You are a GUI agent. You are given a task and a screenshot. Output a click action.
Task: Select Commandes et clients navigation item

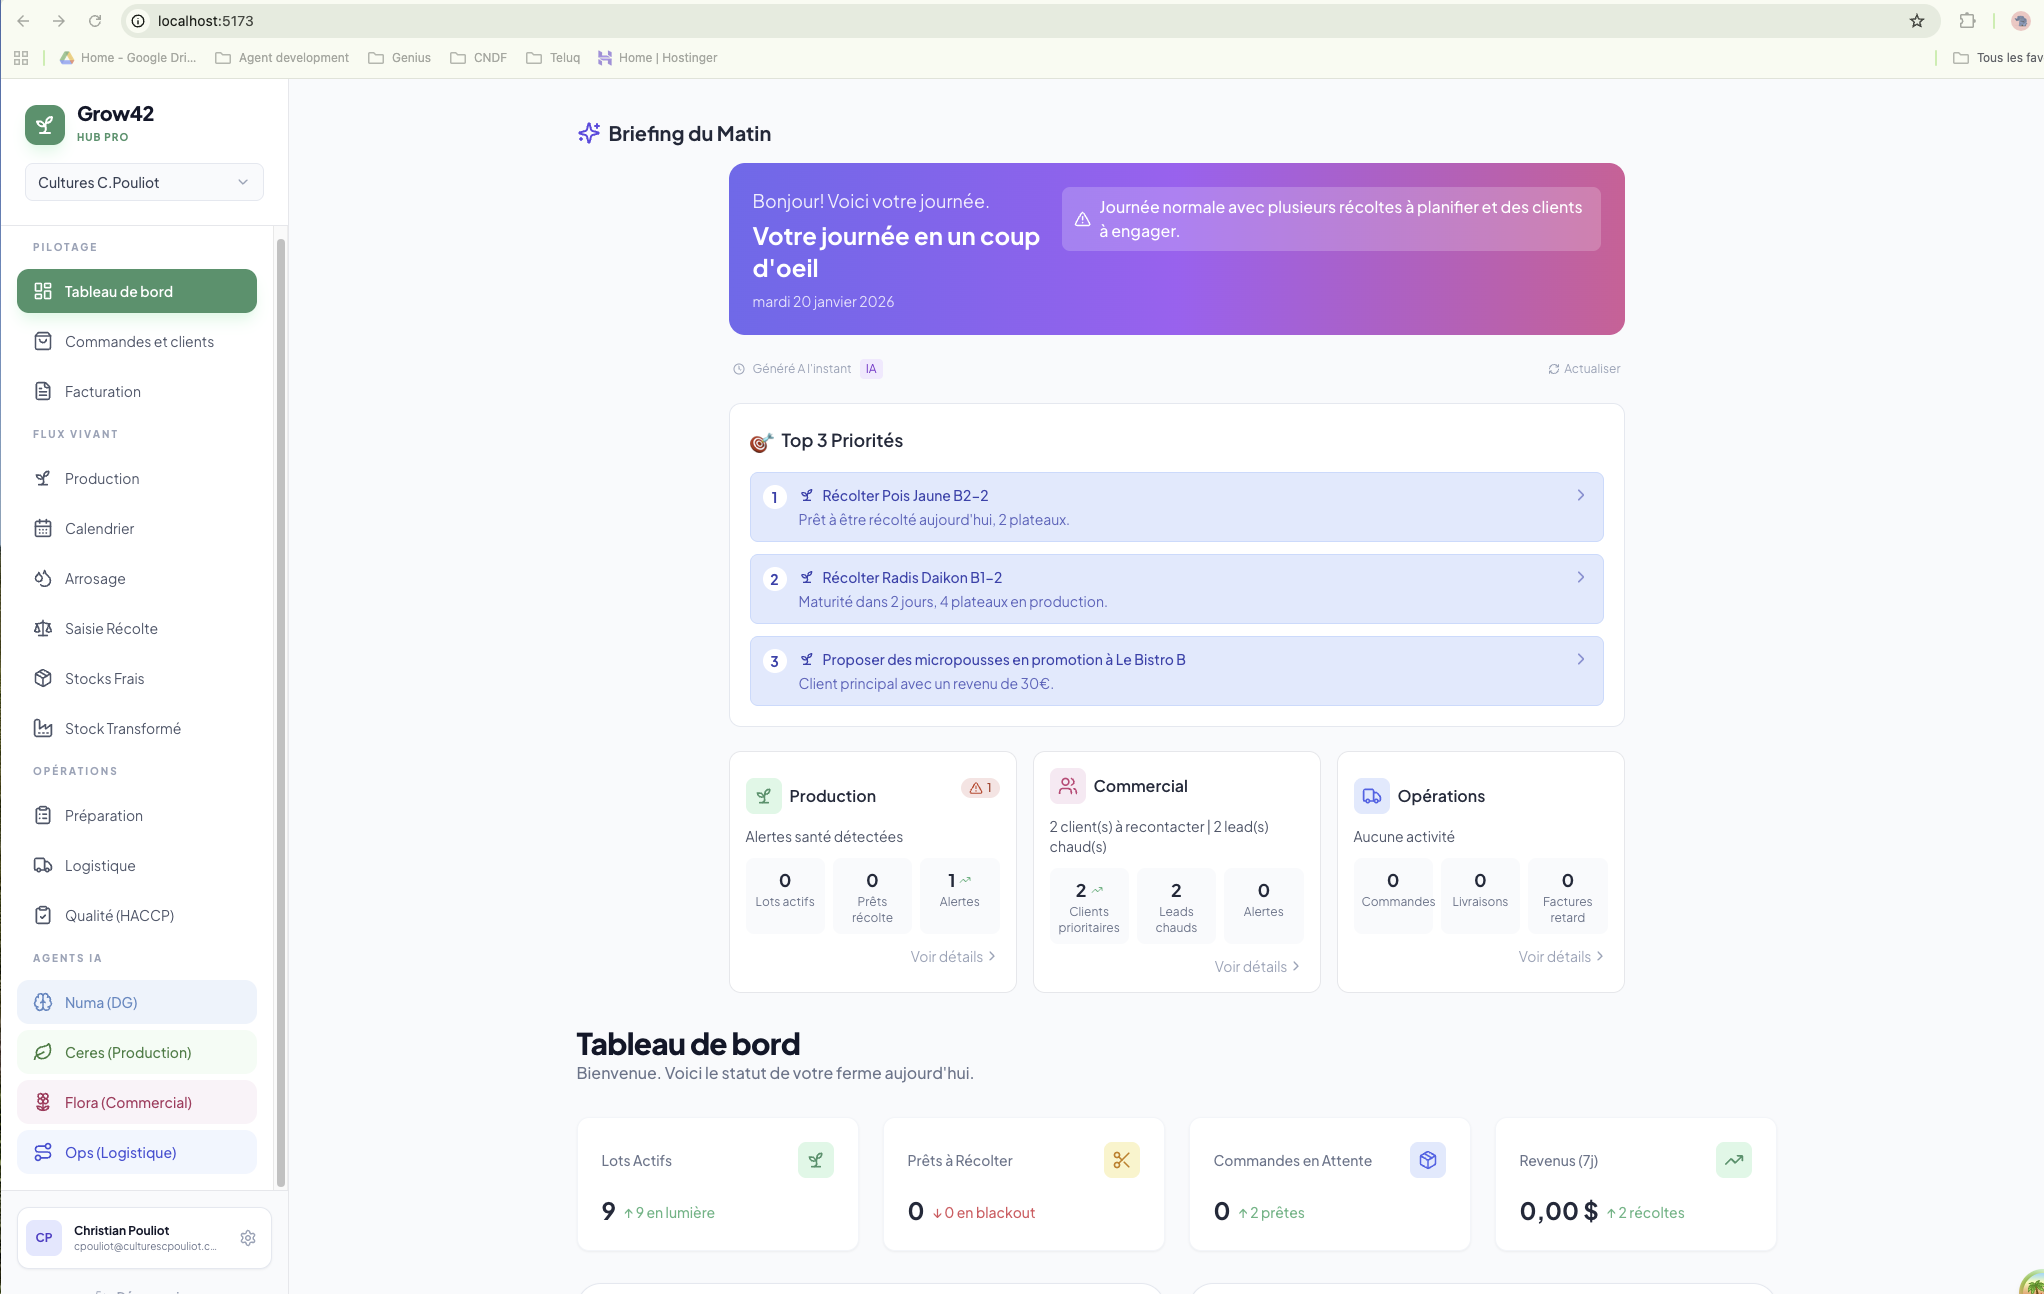tap(138, 341)
